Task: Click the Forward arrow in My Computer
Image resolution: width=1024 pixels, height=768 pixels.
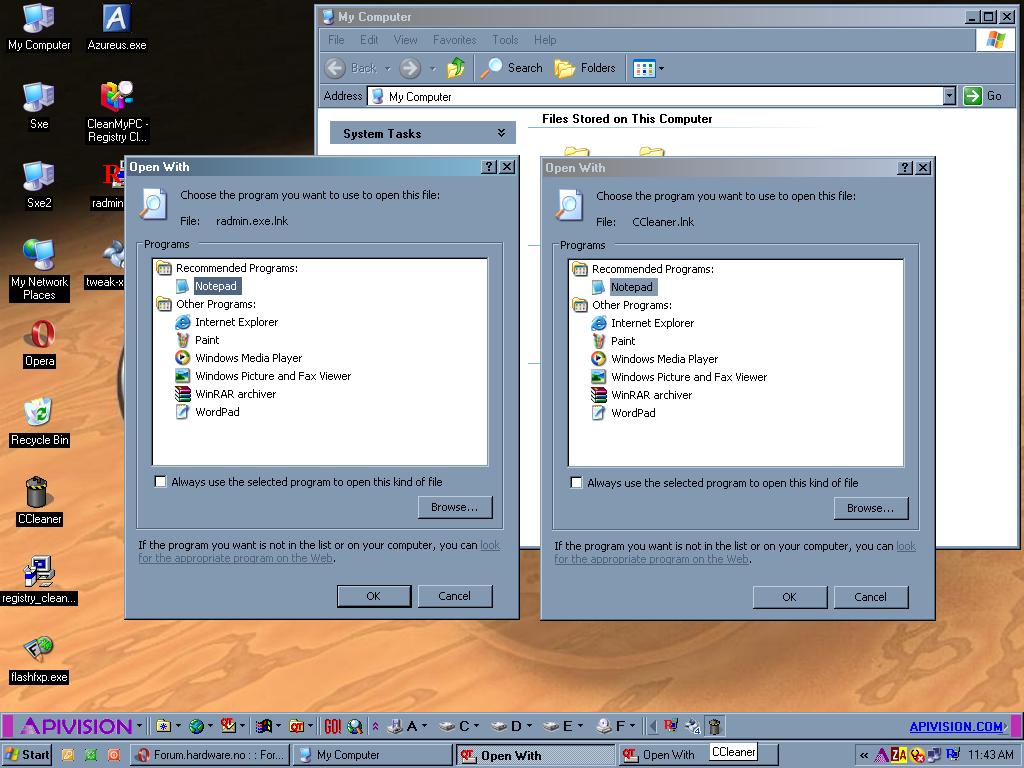Action: coord(410,68)
